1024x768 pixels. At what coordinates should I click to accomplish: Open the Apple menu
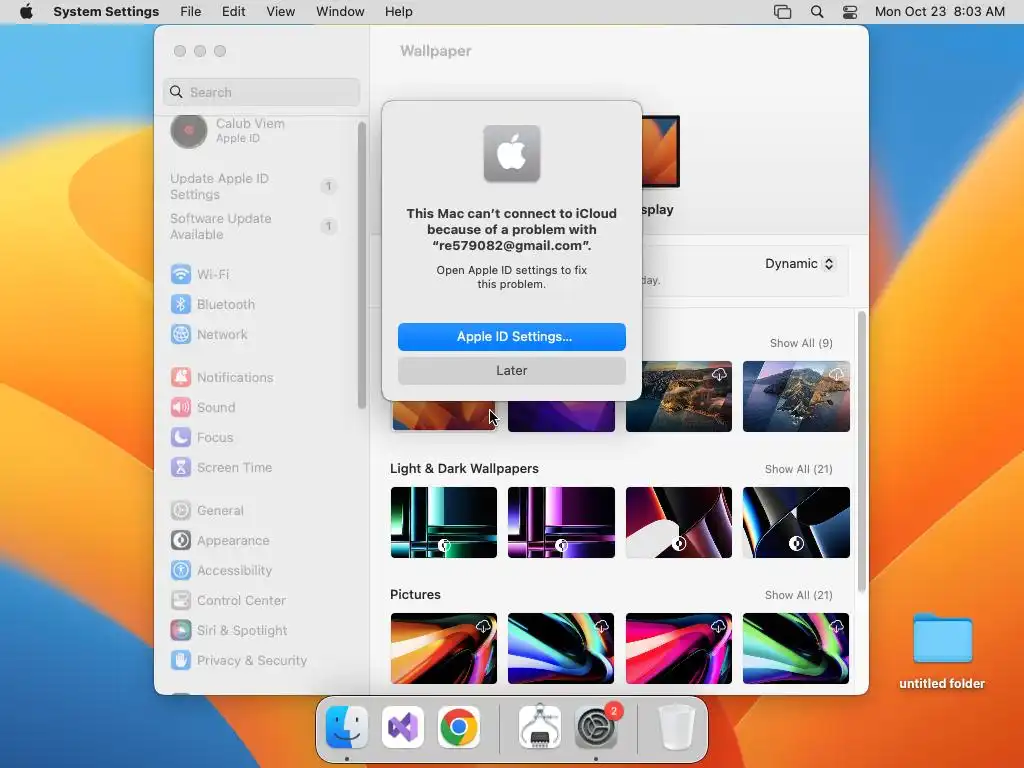[x=26, y=12]
